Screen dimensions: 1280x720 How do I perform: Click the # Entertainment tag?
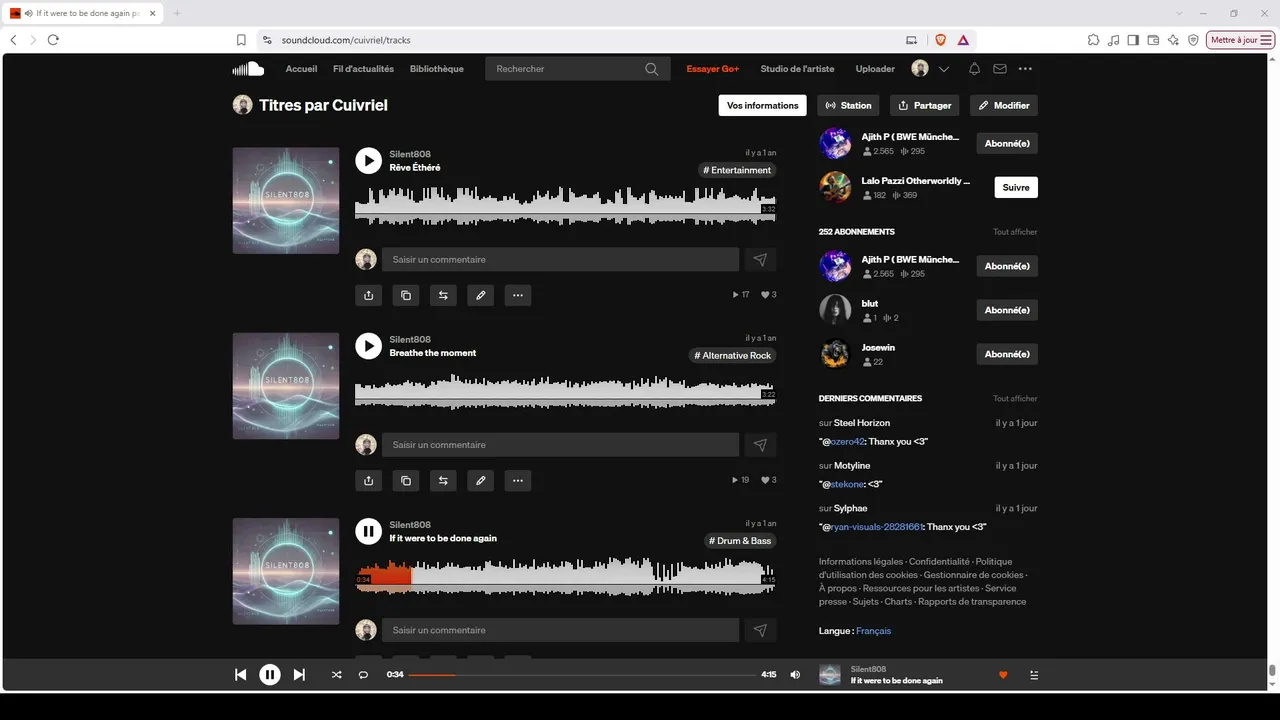pos(738,170)
